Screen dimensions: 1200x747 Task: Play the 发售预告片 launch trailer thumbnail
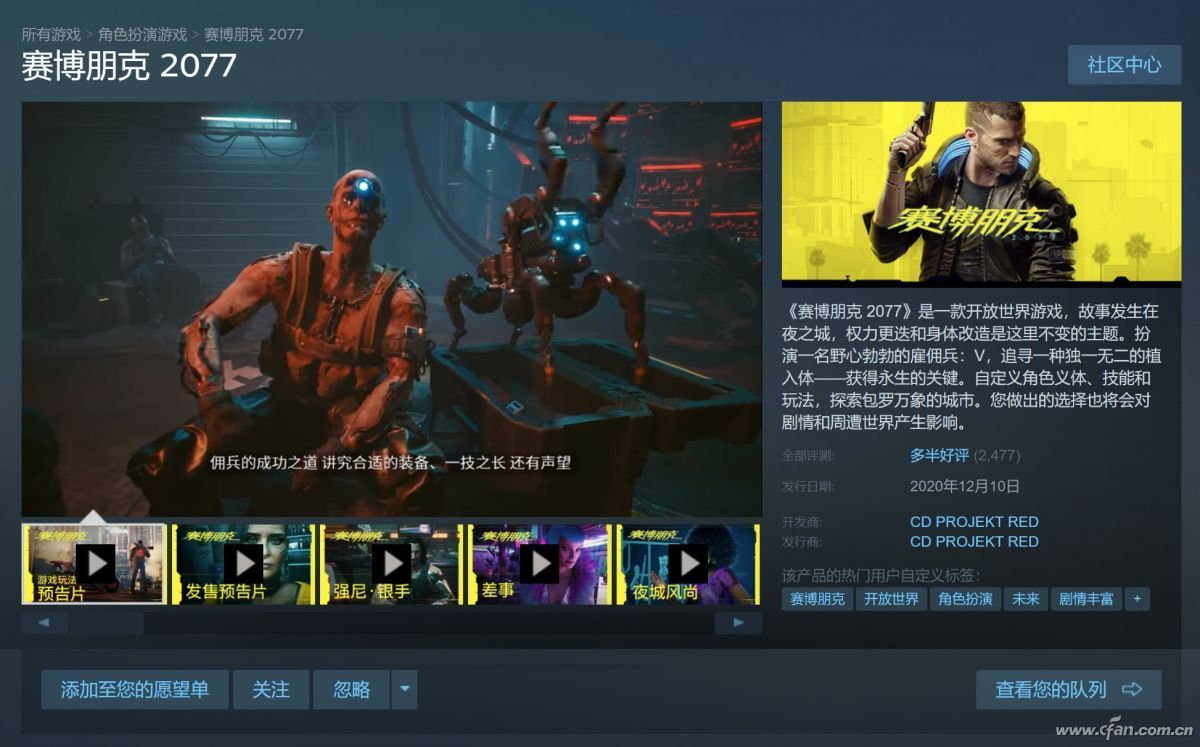point(243,564)
